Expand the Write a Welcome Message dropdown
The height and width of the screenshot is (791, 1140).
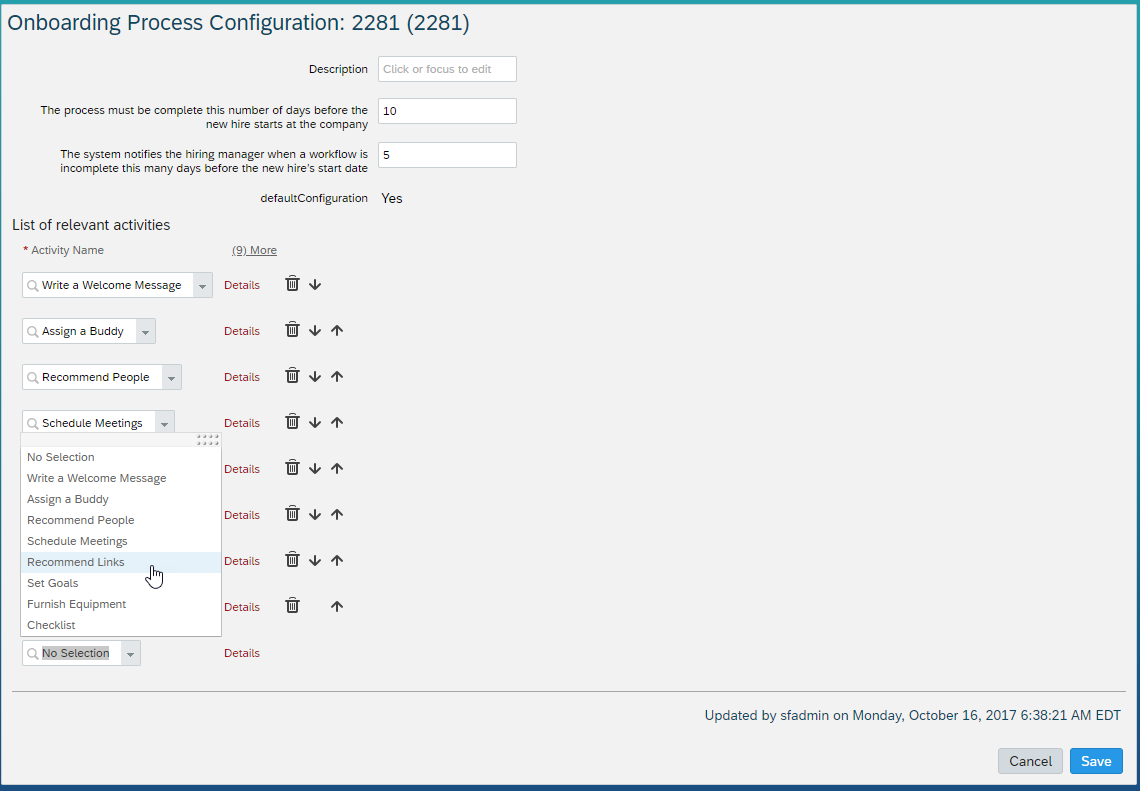pyautogui.click(x=203, y=285)
